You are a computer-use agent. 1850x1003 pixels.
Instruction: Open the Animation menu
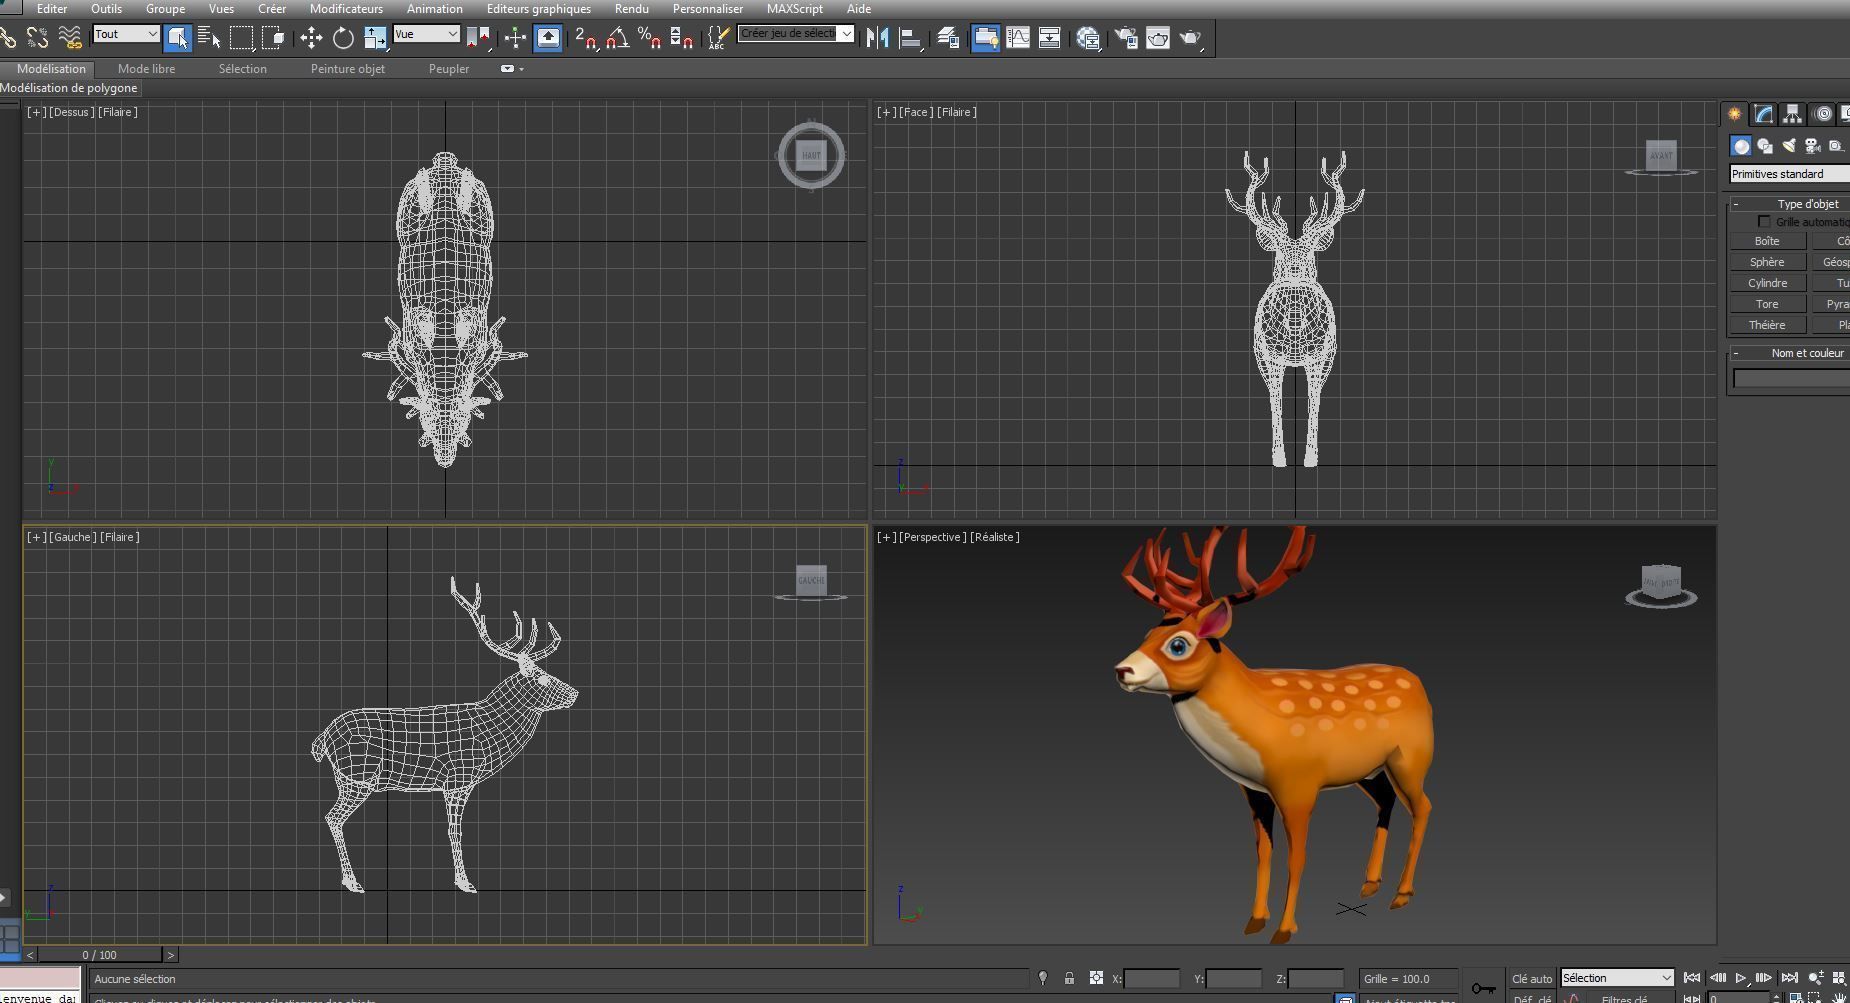(x=434, y=9)
